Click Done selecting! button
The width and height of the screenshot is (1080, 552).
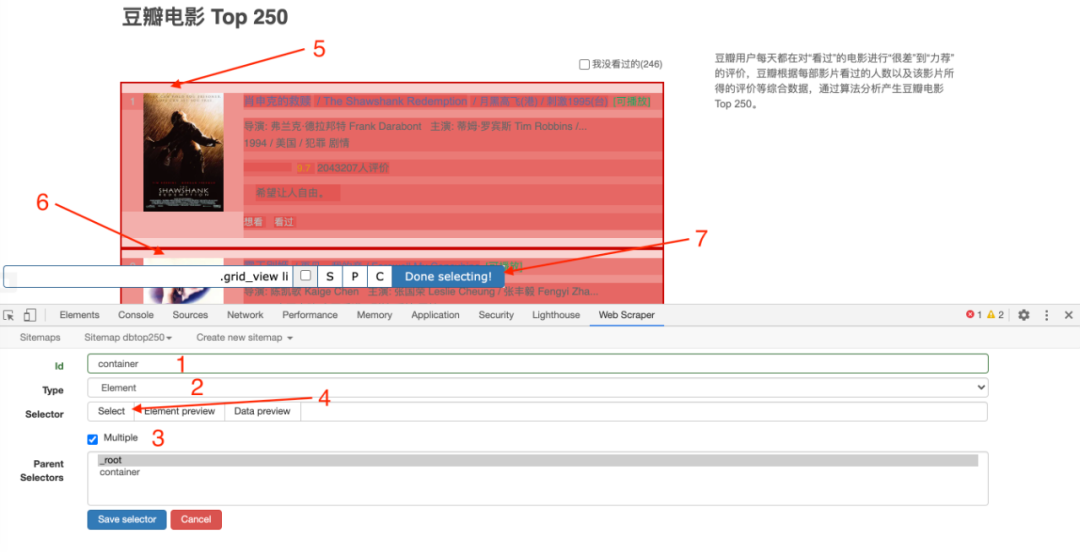[x=448, y=276]
